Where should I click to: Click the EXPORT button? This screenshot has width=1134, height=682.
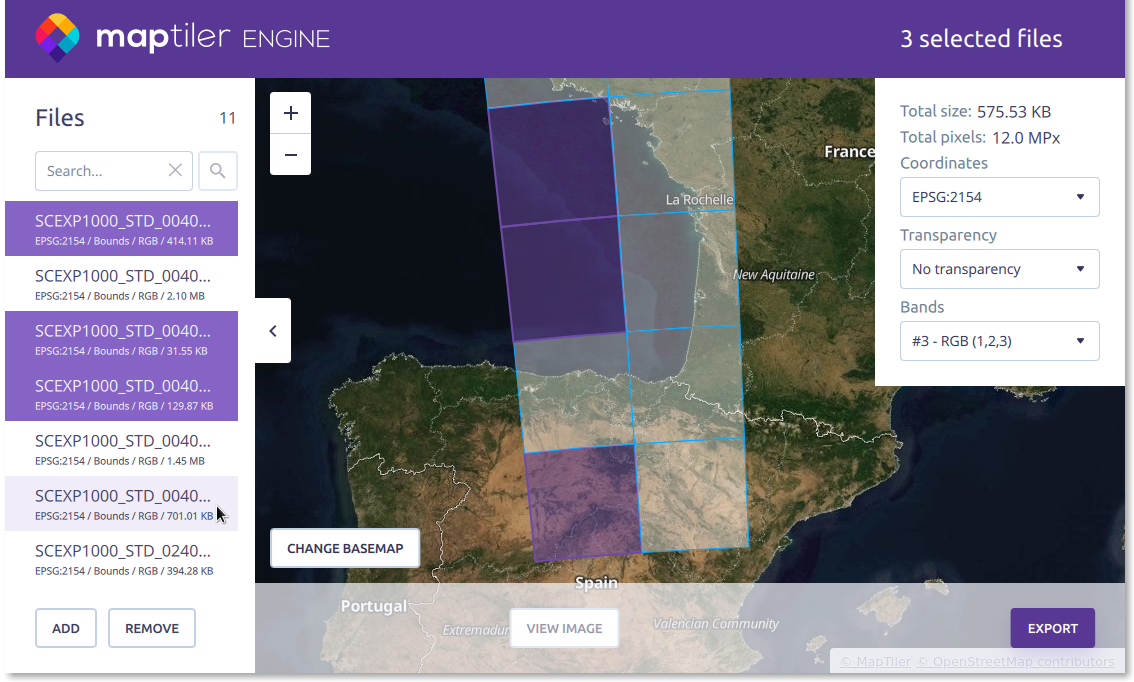point(1052,628)
